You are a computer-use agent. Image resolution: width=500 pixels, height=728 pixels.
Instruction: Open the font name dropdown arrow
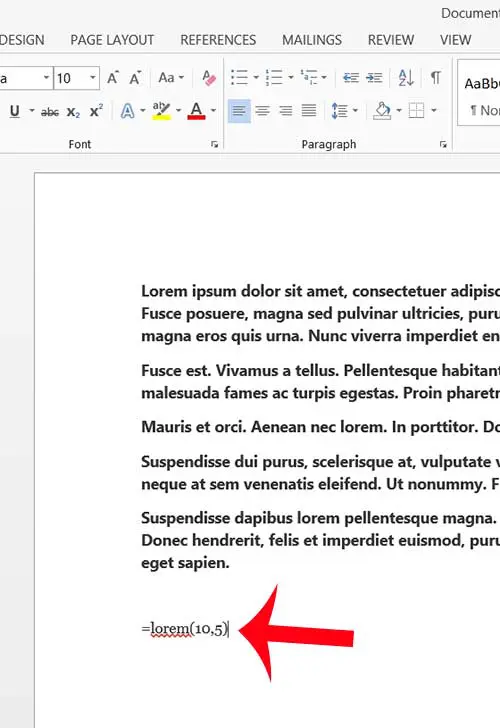[46, 78]
